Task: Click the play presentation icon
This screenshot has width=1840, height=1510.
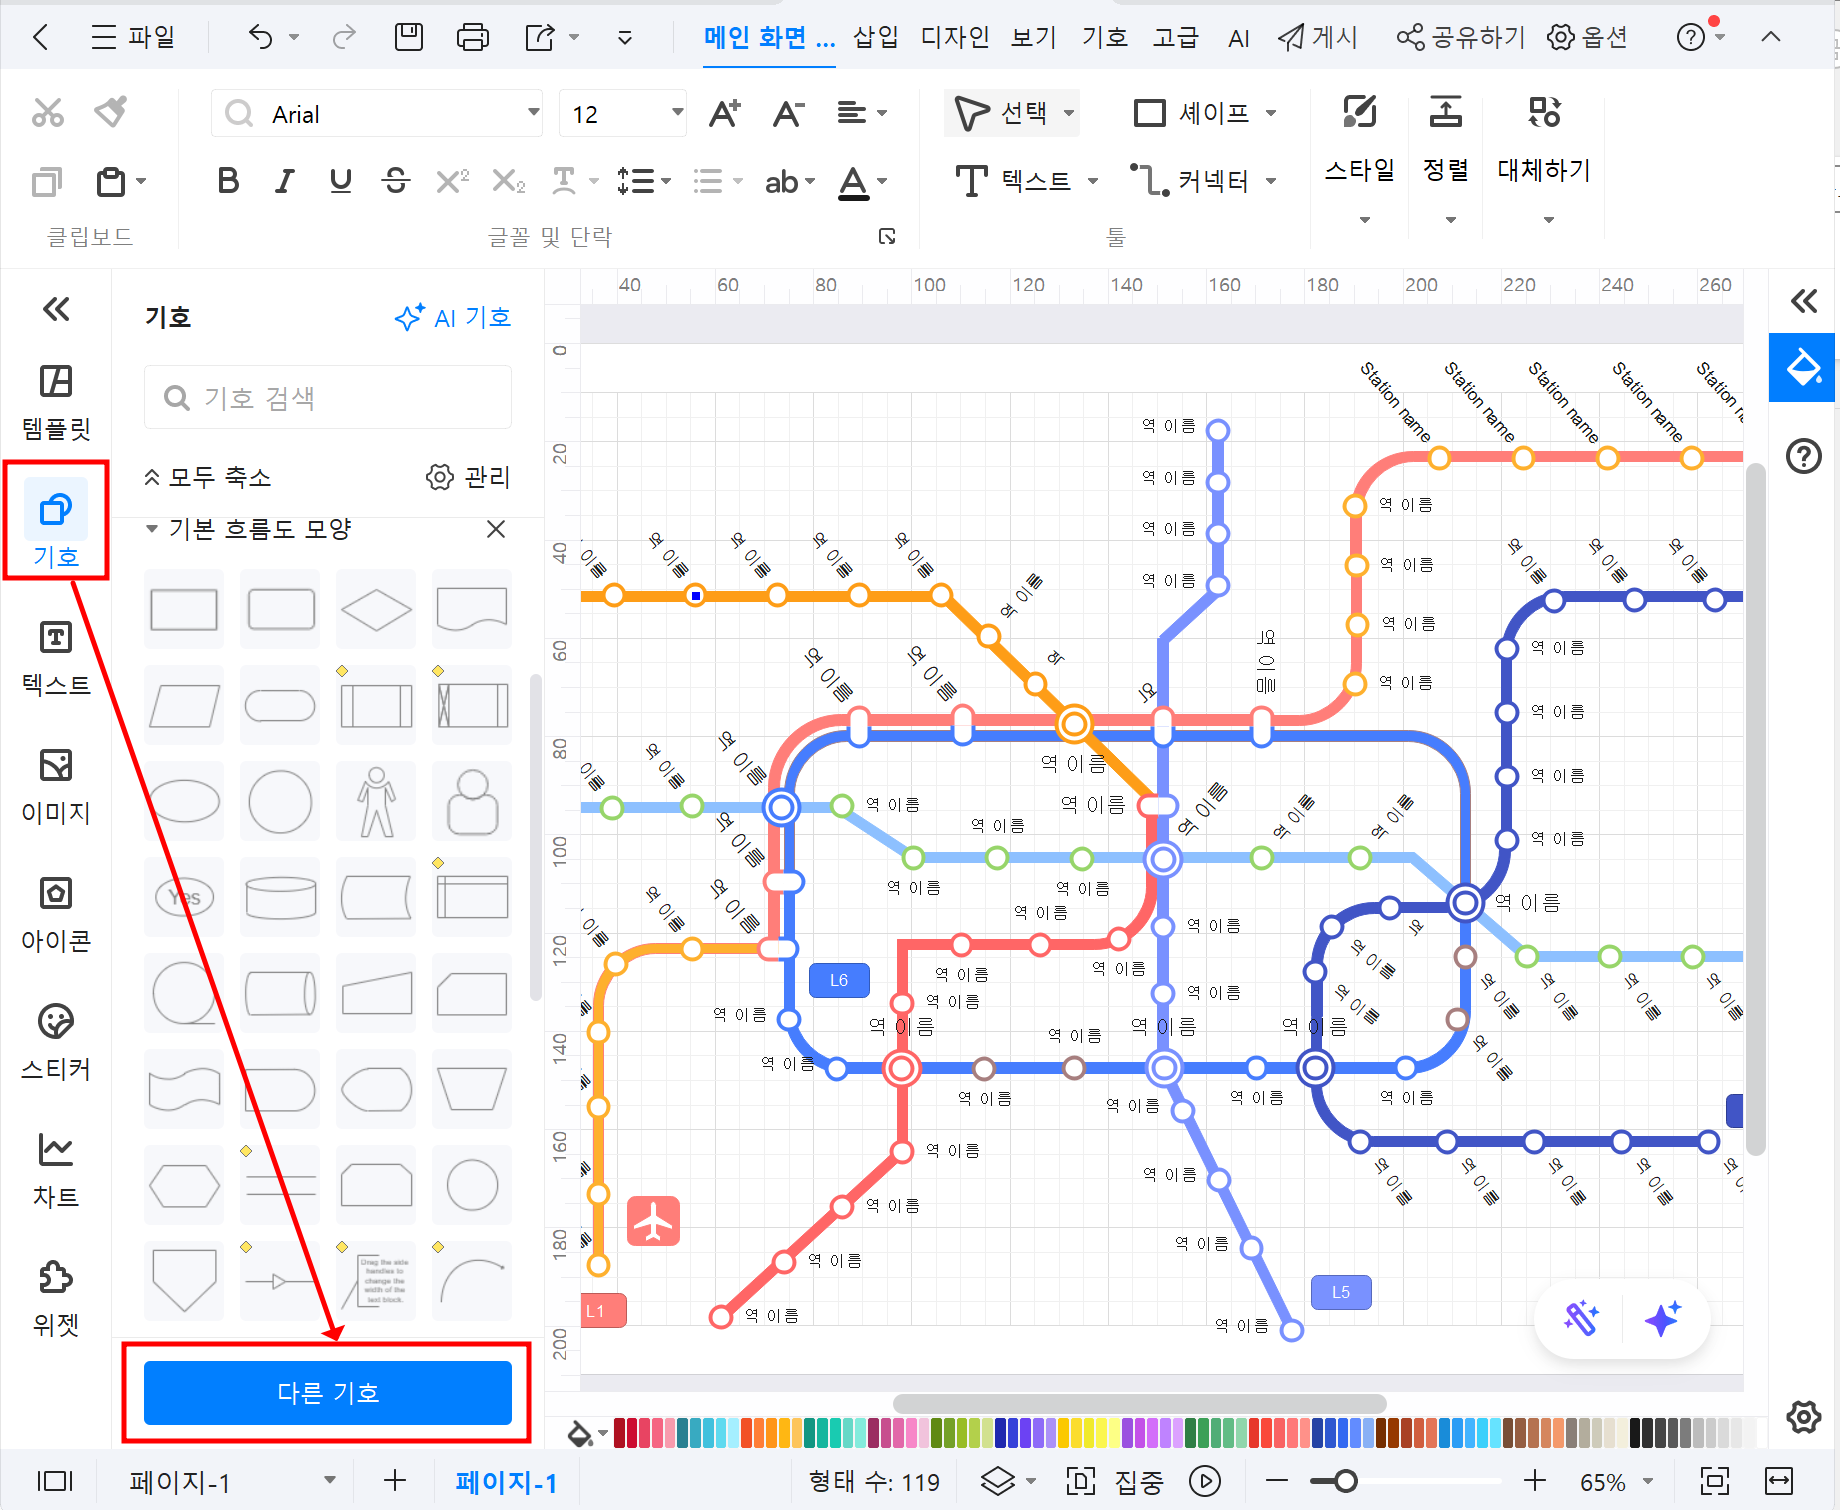Action: point(1205,1481)
